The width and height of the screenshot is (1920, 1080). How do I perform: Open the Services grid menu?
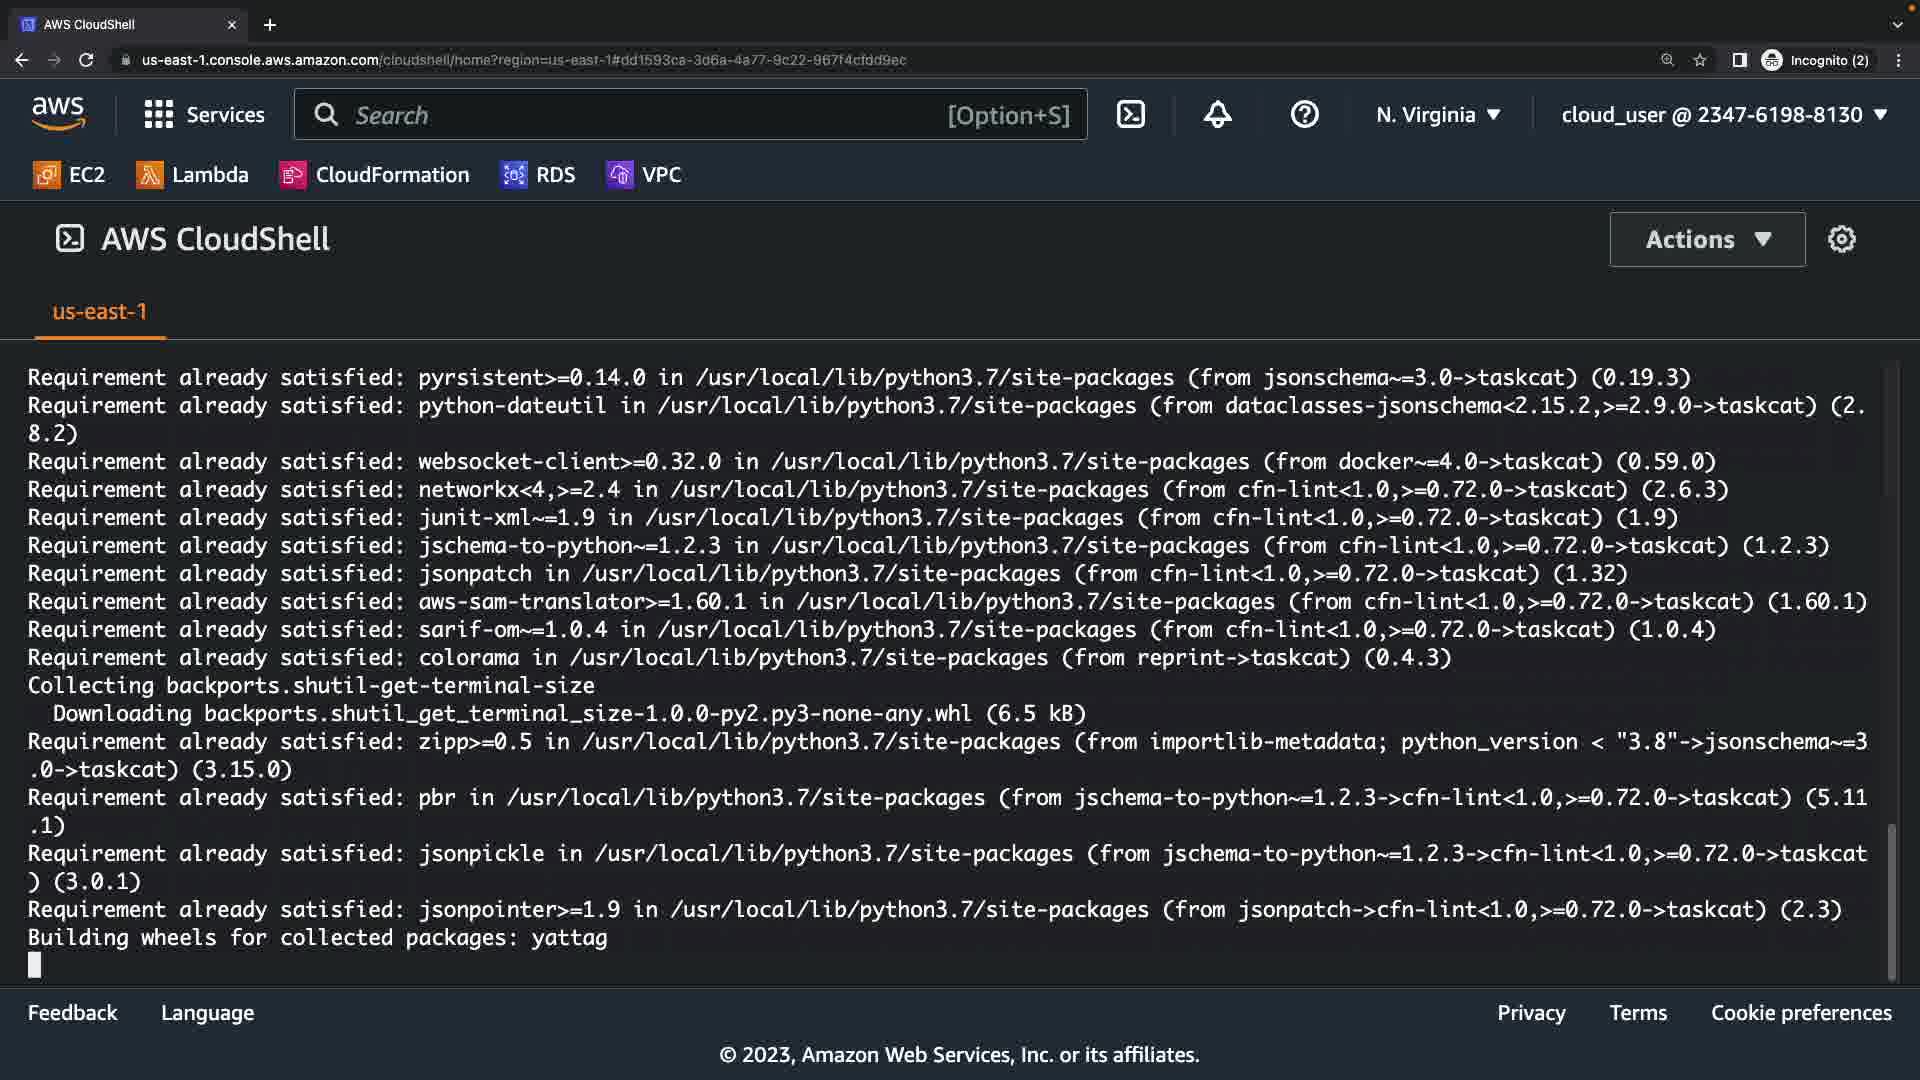click(x=204, y=115)
